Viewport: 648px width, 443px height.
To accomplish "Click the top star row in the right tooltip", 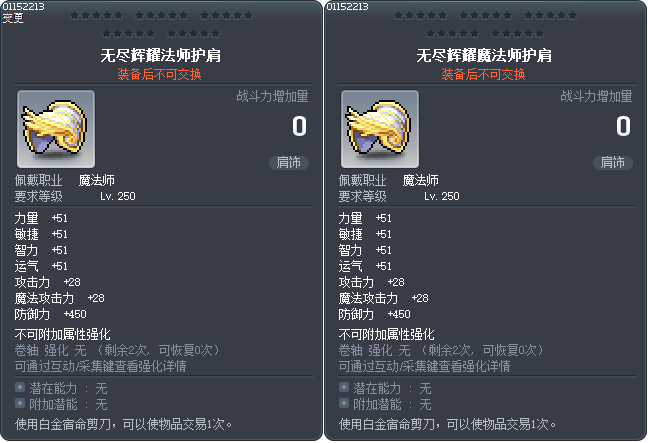I will [485, 17].
